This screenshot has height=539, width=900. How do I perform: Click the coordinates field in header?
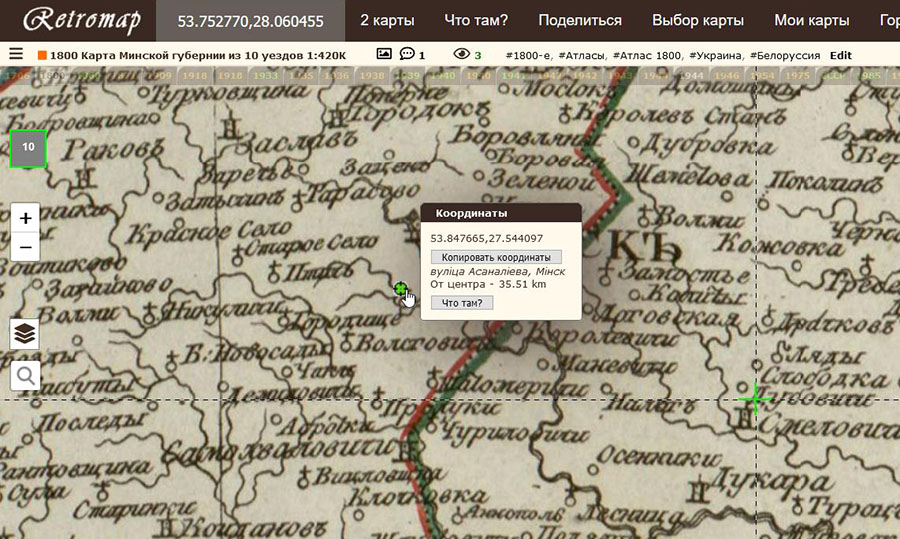click(250, 20)
